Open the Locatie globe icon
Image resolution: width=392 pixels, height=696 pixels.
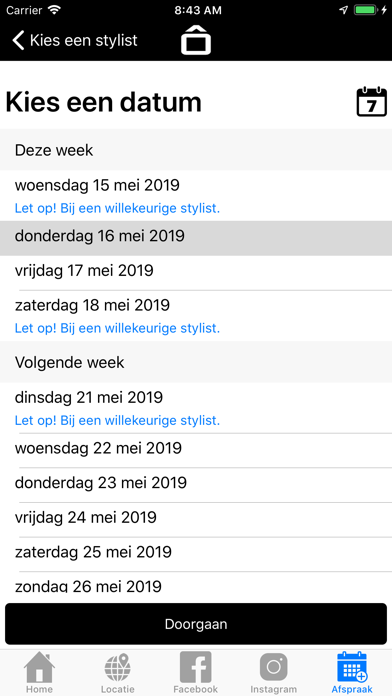click(118, 668)
